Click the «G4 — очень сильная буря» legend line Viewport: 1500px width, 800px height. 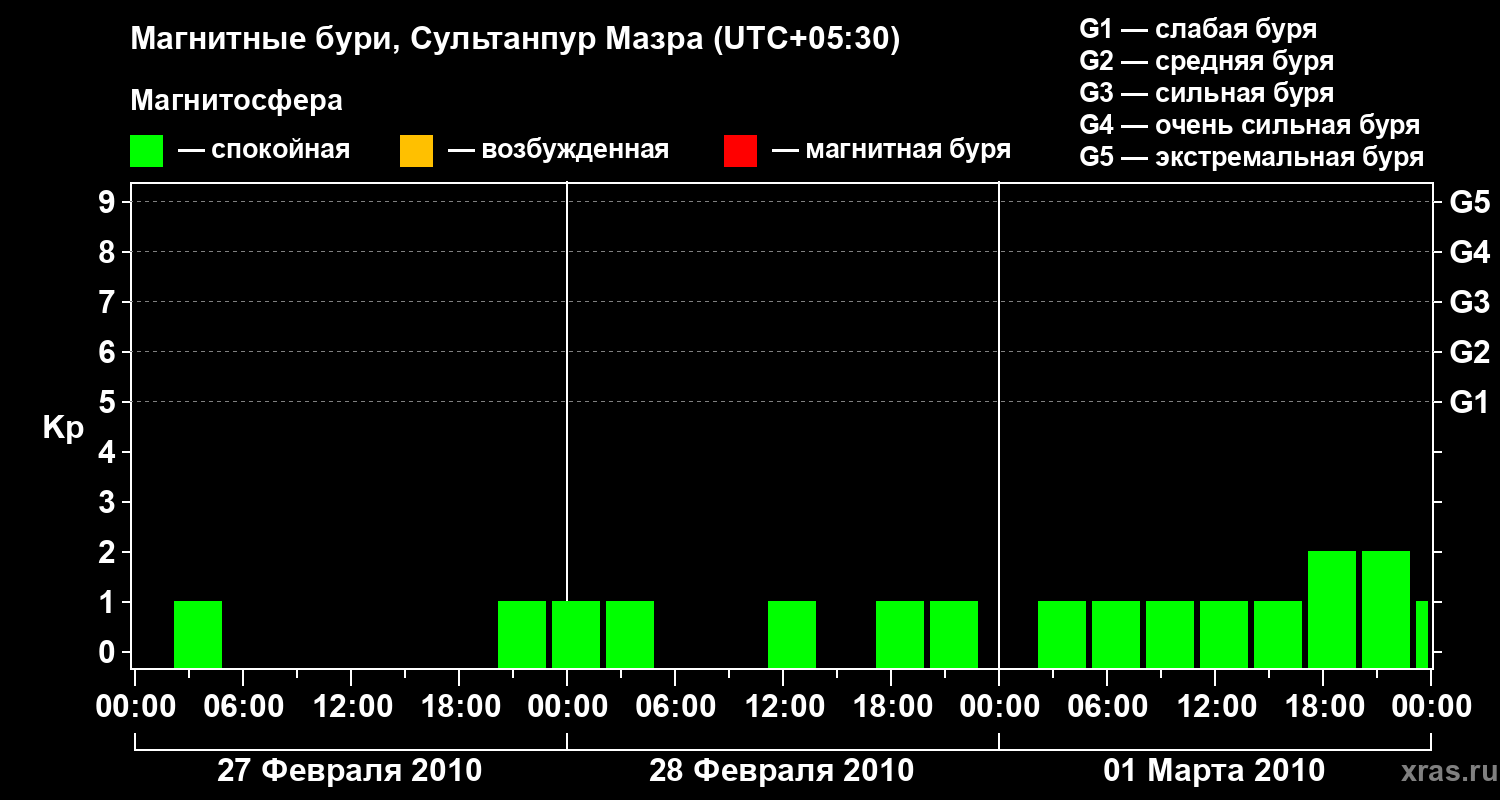(x=1250, y=125)
